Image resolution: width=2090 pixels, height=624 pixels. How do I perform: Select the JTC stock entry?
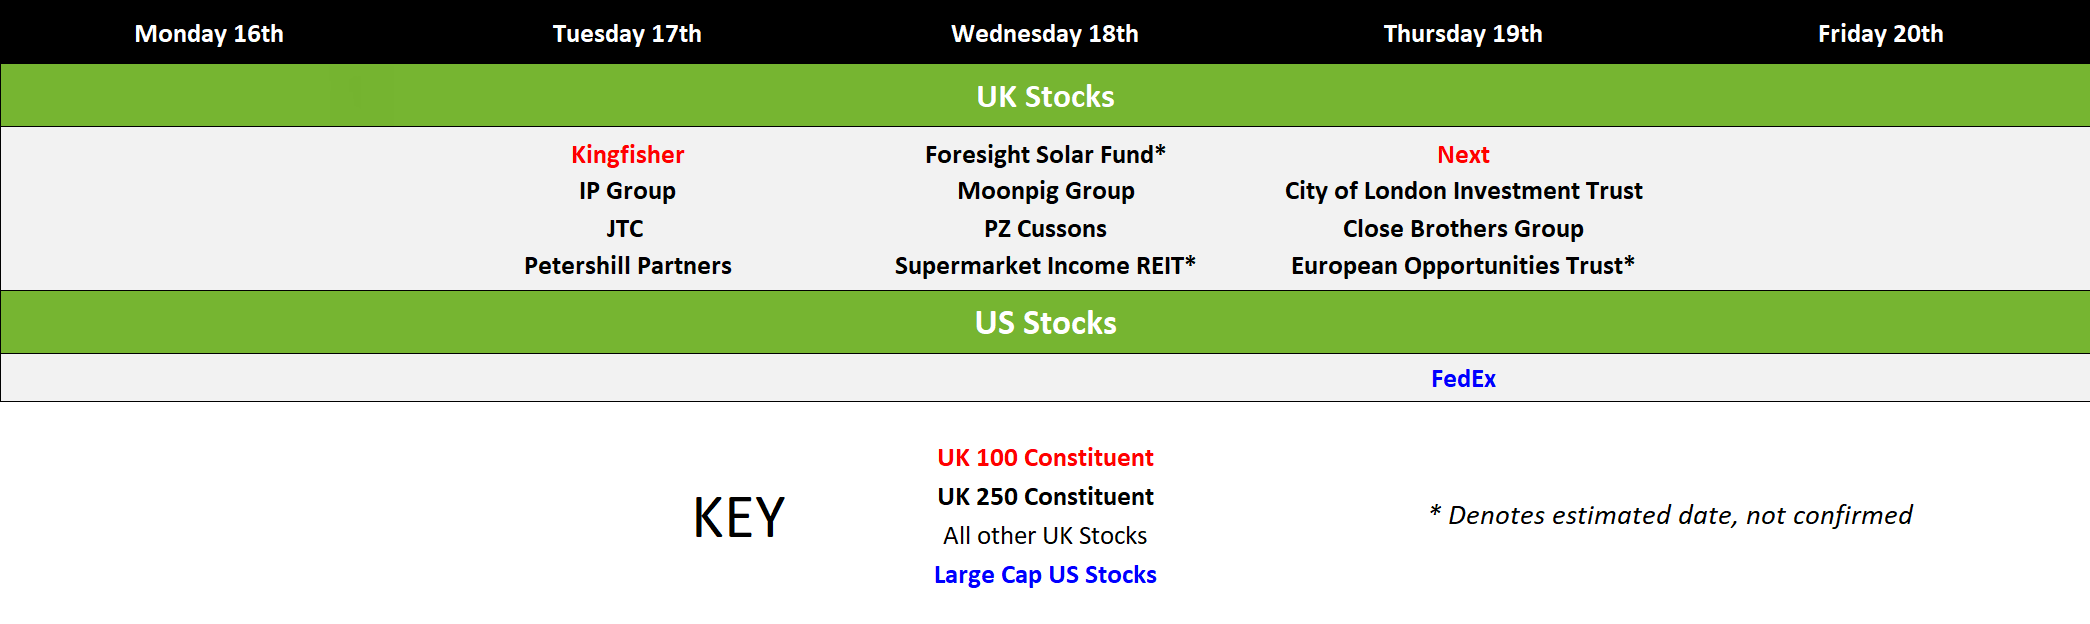point(625,228)
